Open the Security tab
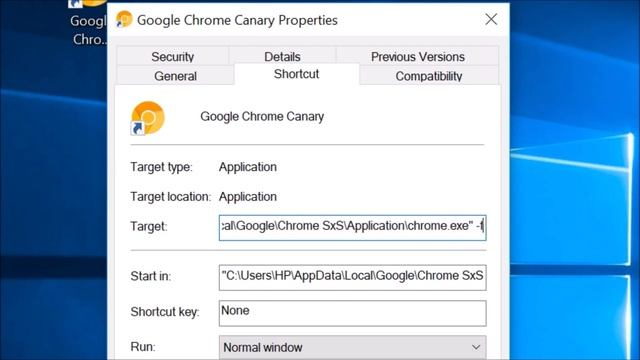 pos(172,57)
